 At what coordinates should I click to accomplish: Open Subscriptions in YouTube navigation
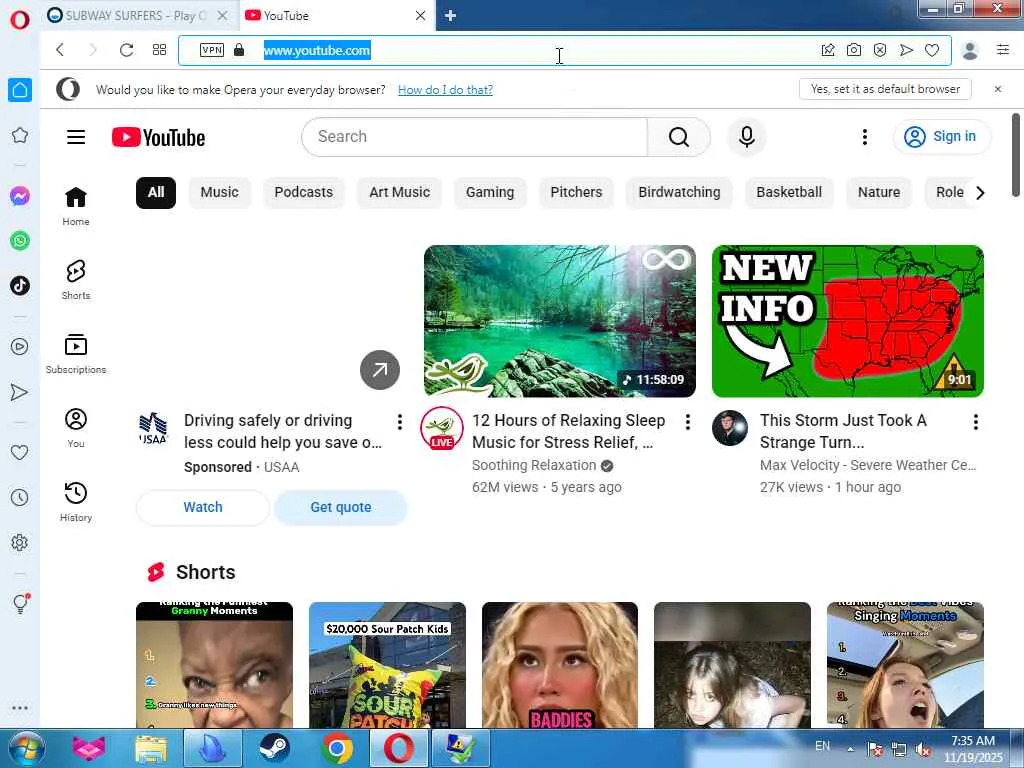(x=76, y=355)
